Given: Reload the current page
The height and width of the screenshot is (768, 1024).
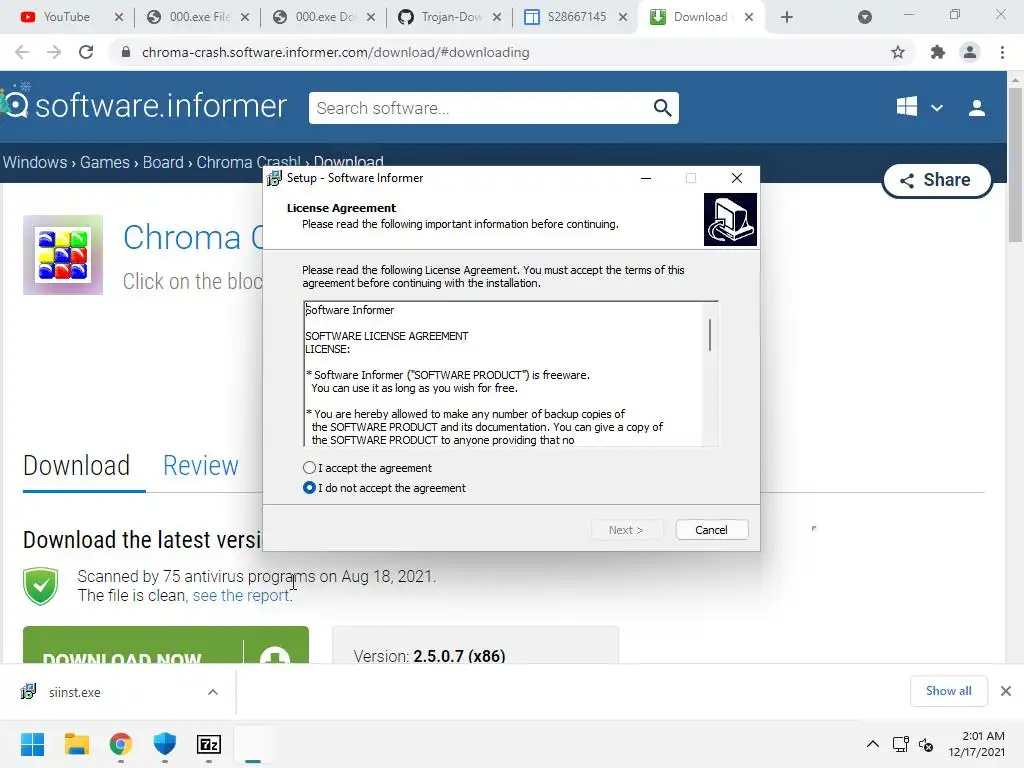Looking at the screenshot, I should [x=86, y=52].
